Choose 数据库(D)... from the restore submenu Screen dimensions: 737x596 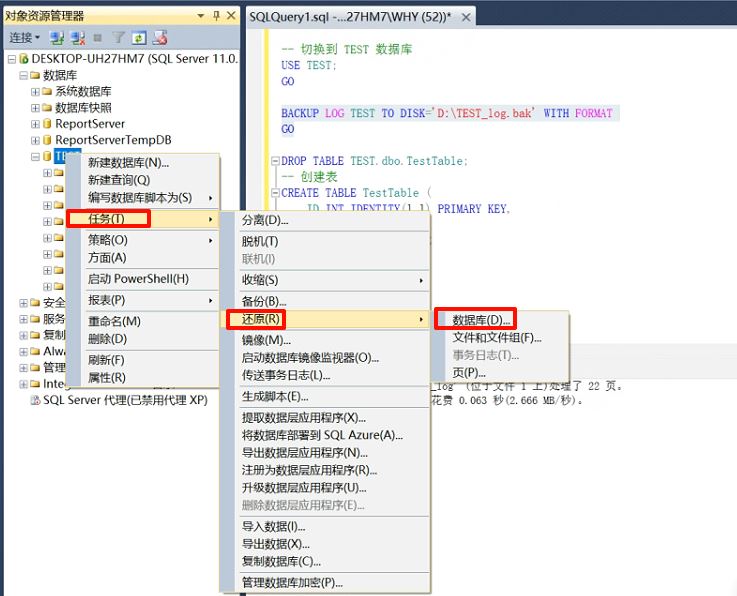482,320
